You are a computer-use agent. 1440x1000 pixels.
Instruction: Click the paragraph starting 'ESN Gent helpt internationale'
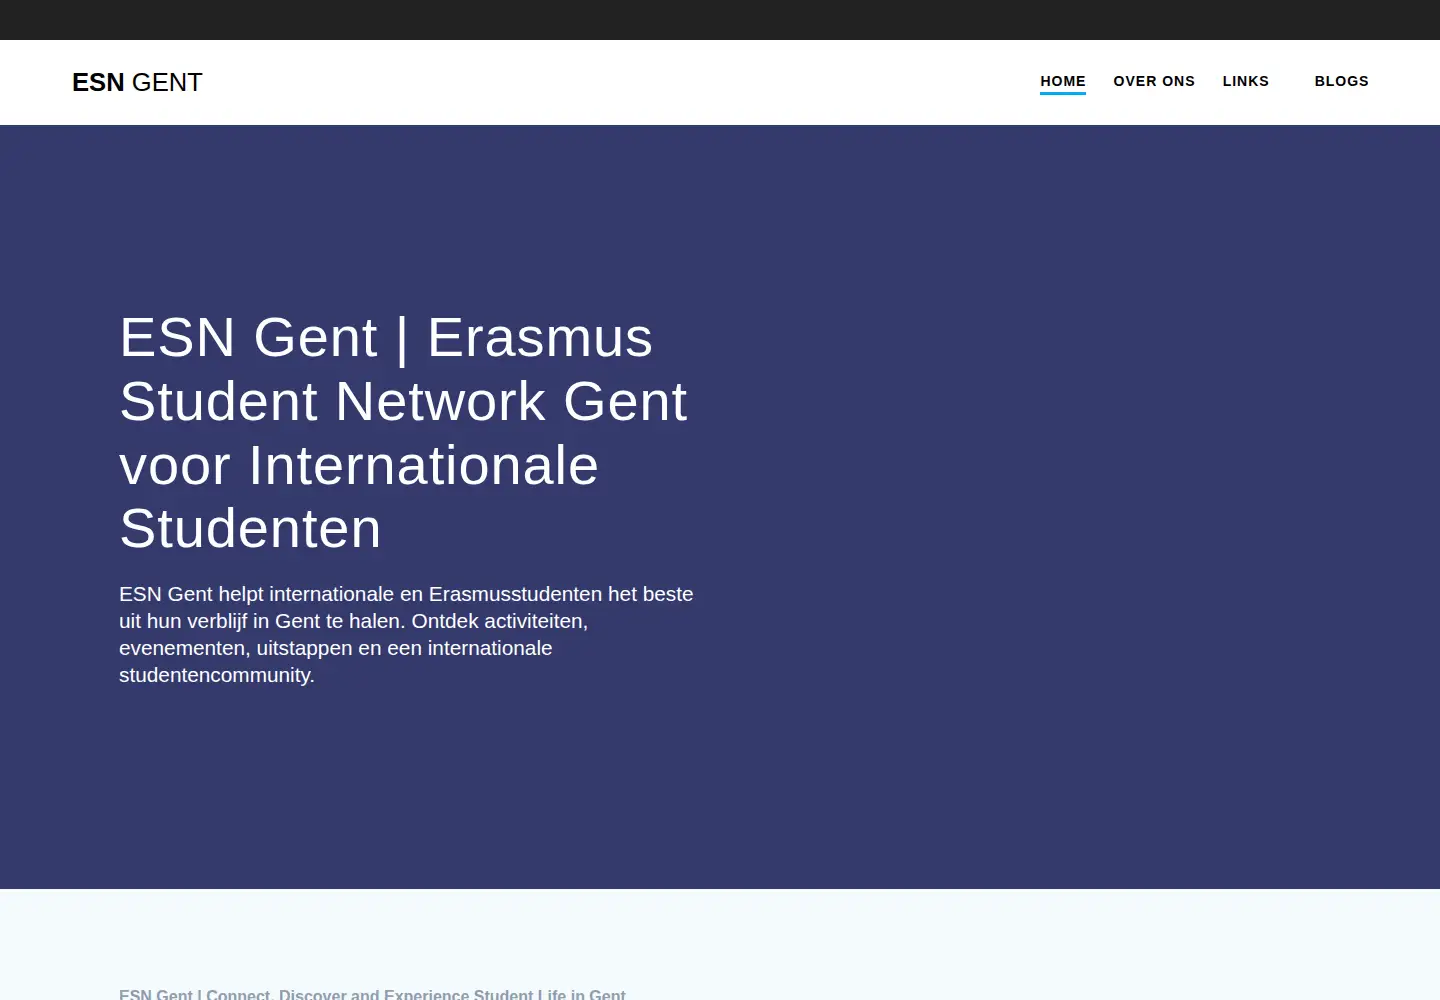tap(406, 634)
